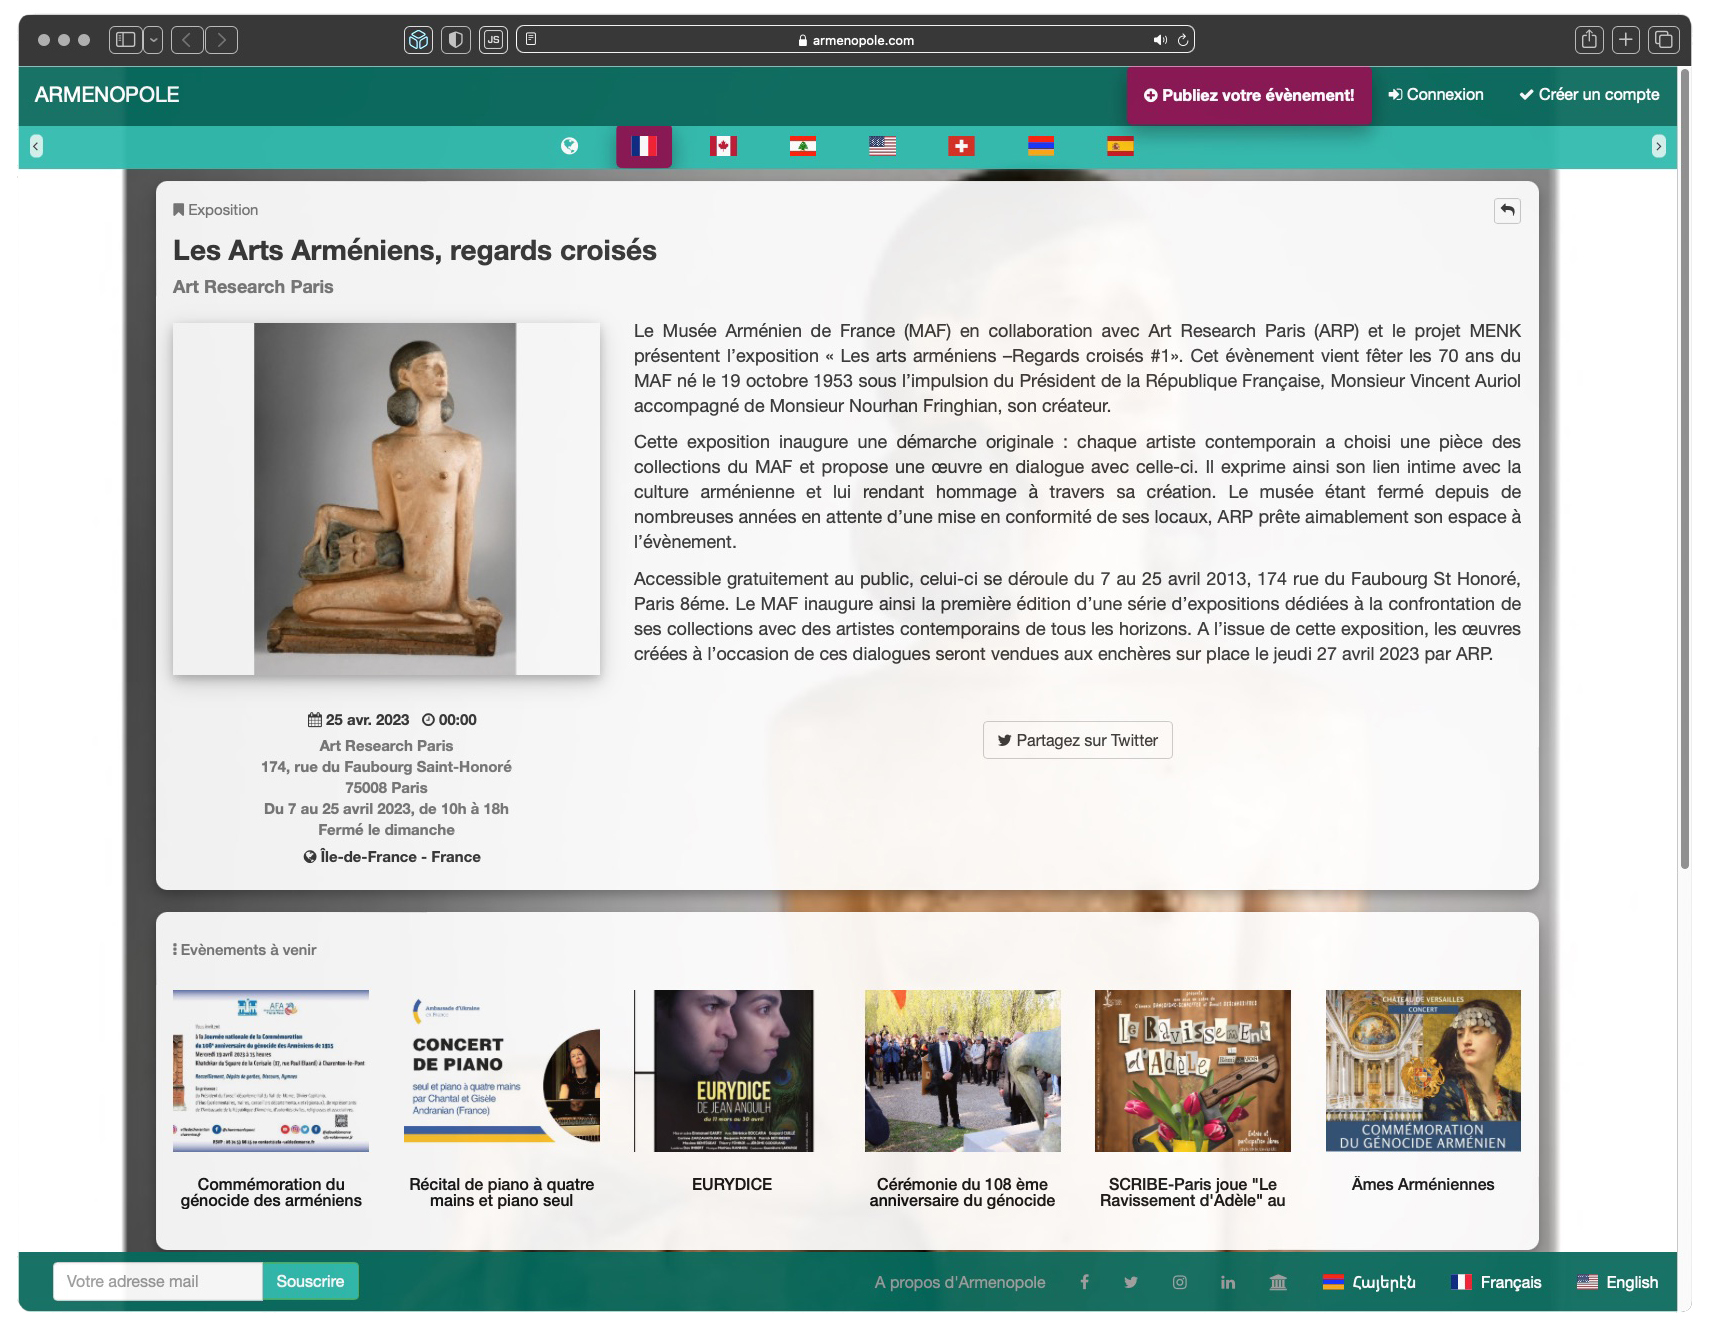Image resolution: width=1710 pixels, height=1326 pixels.
Task: Select the France flag filter
Action: 644,146
